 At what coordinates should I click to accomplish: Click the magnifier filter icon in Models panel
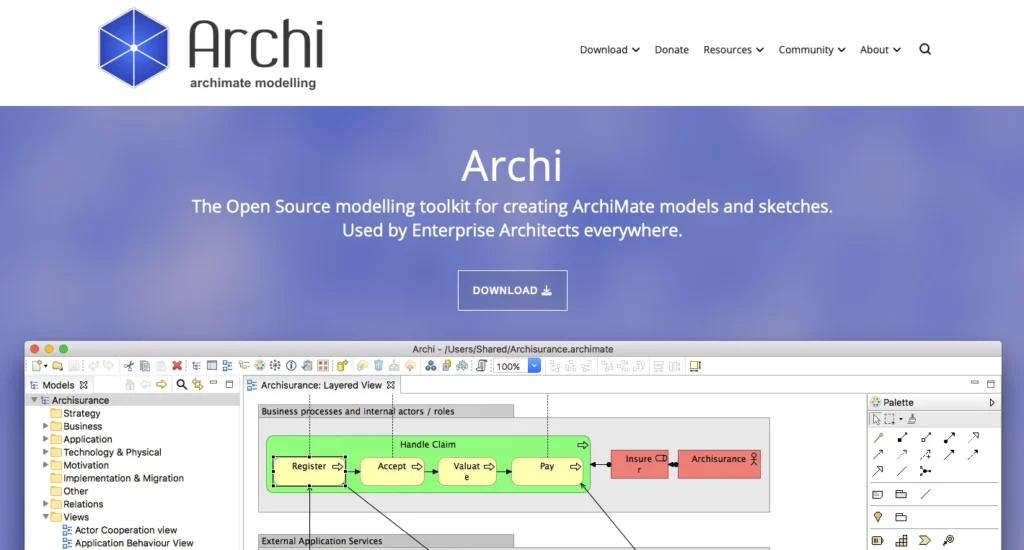click(x=182, y=385)
